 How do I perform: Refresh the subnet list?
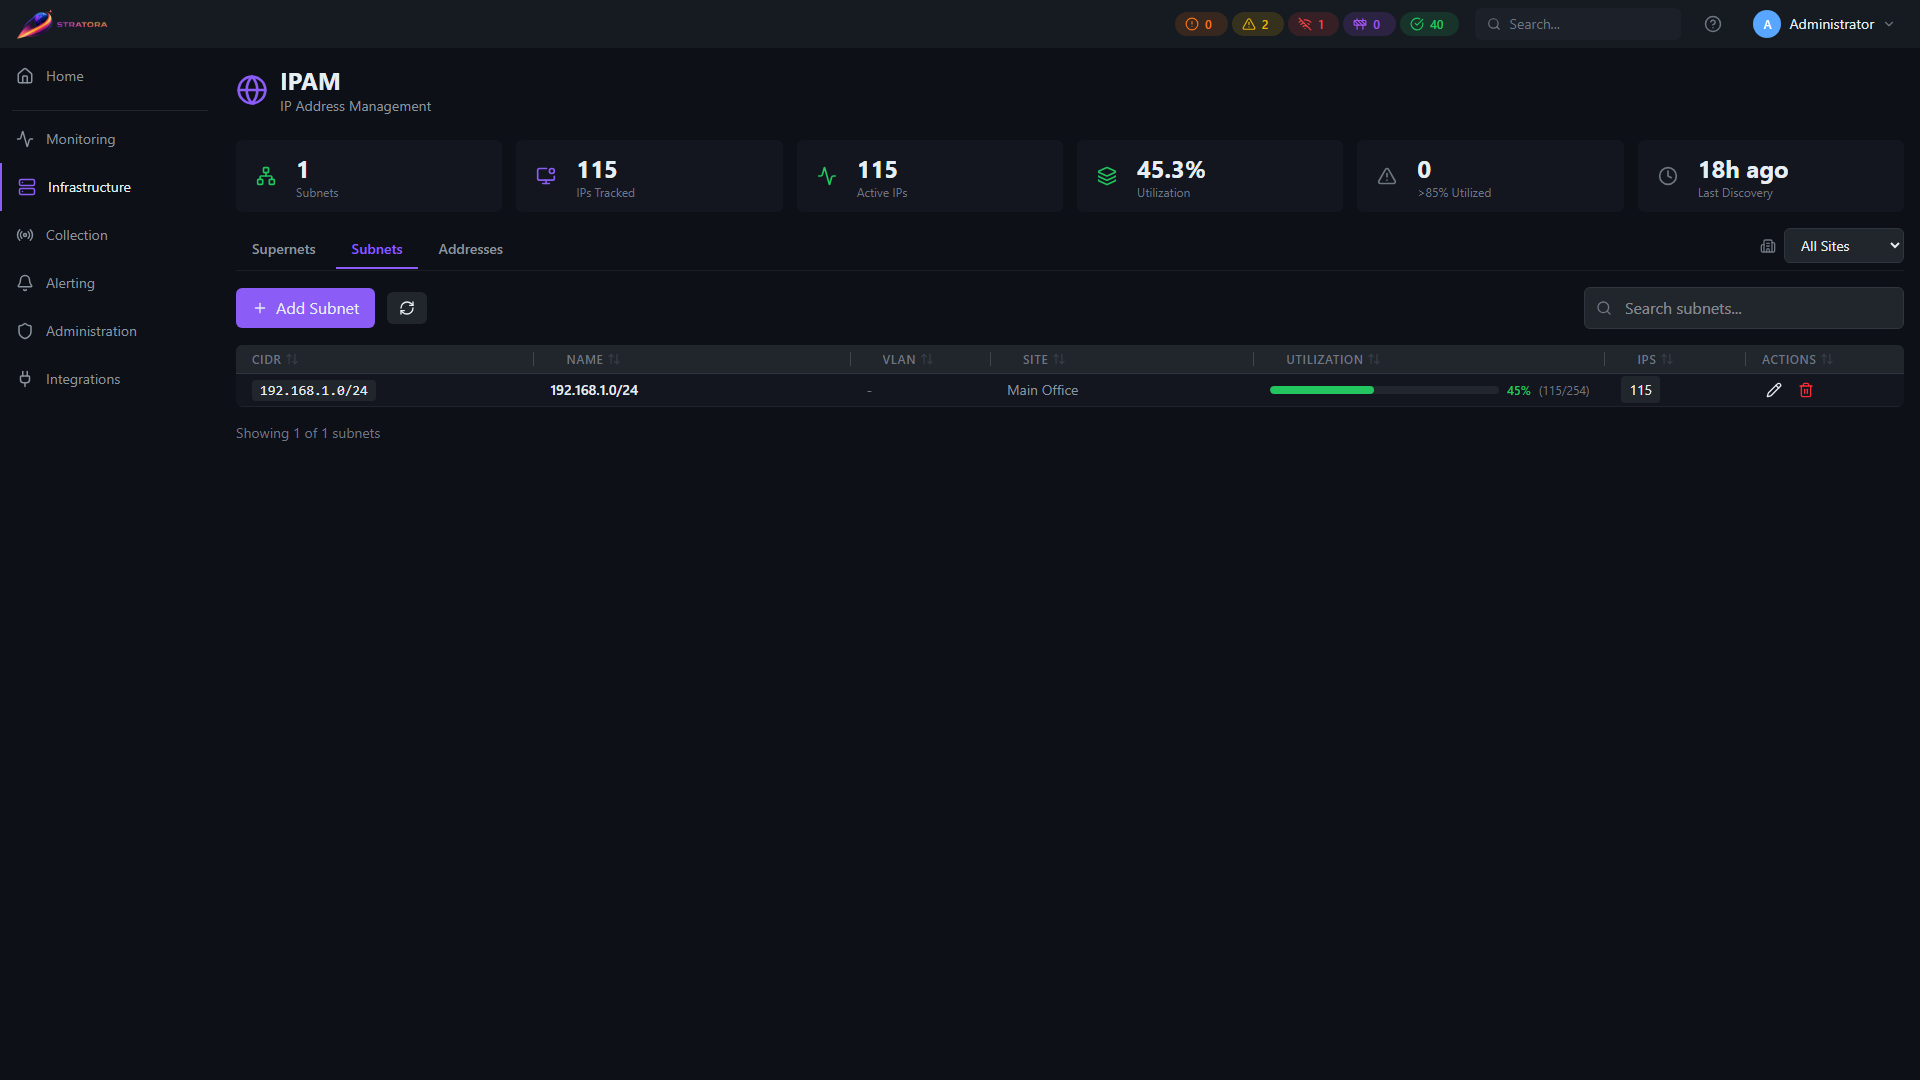tap(407, 308)
